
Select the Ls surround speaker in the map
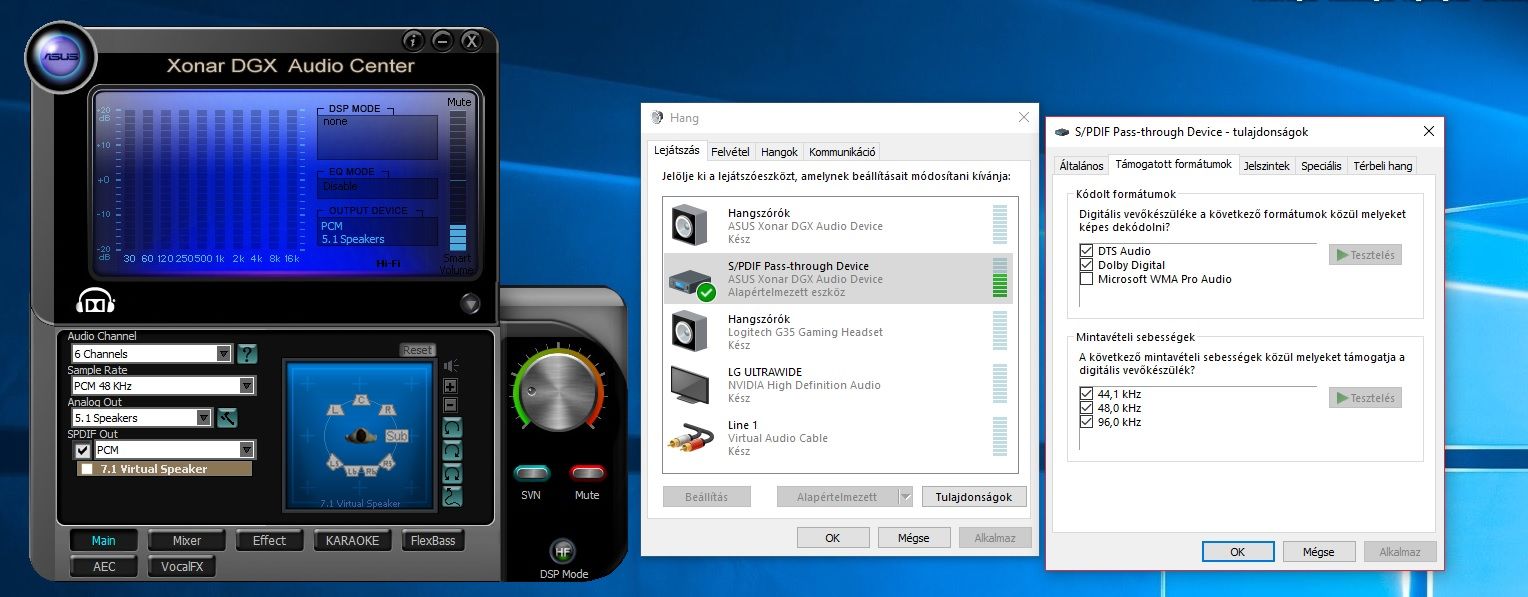pos(335,463)
